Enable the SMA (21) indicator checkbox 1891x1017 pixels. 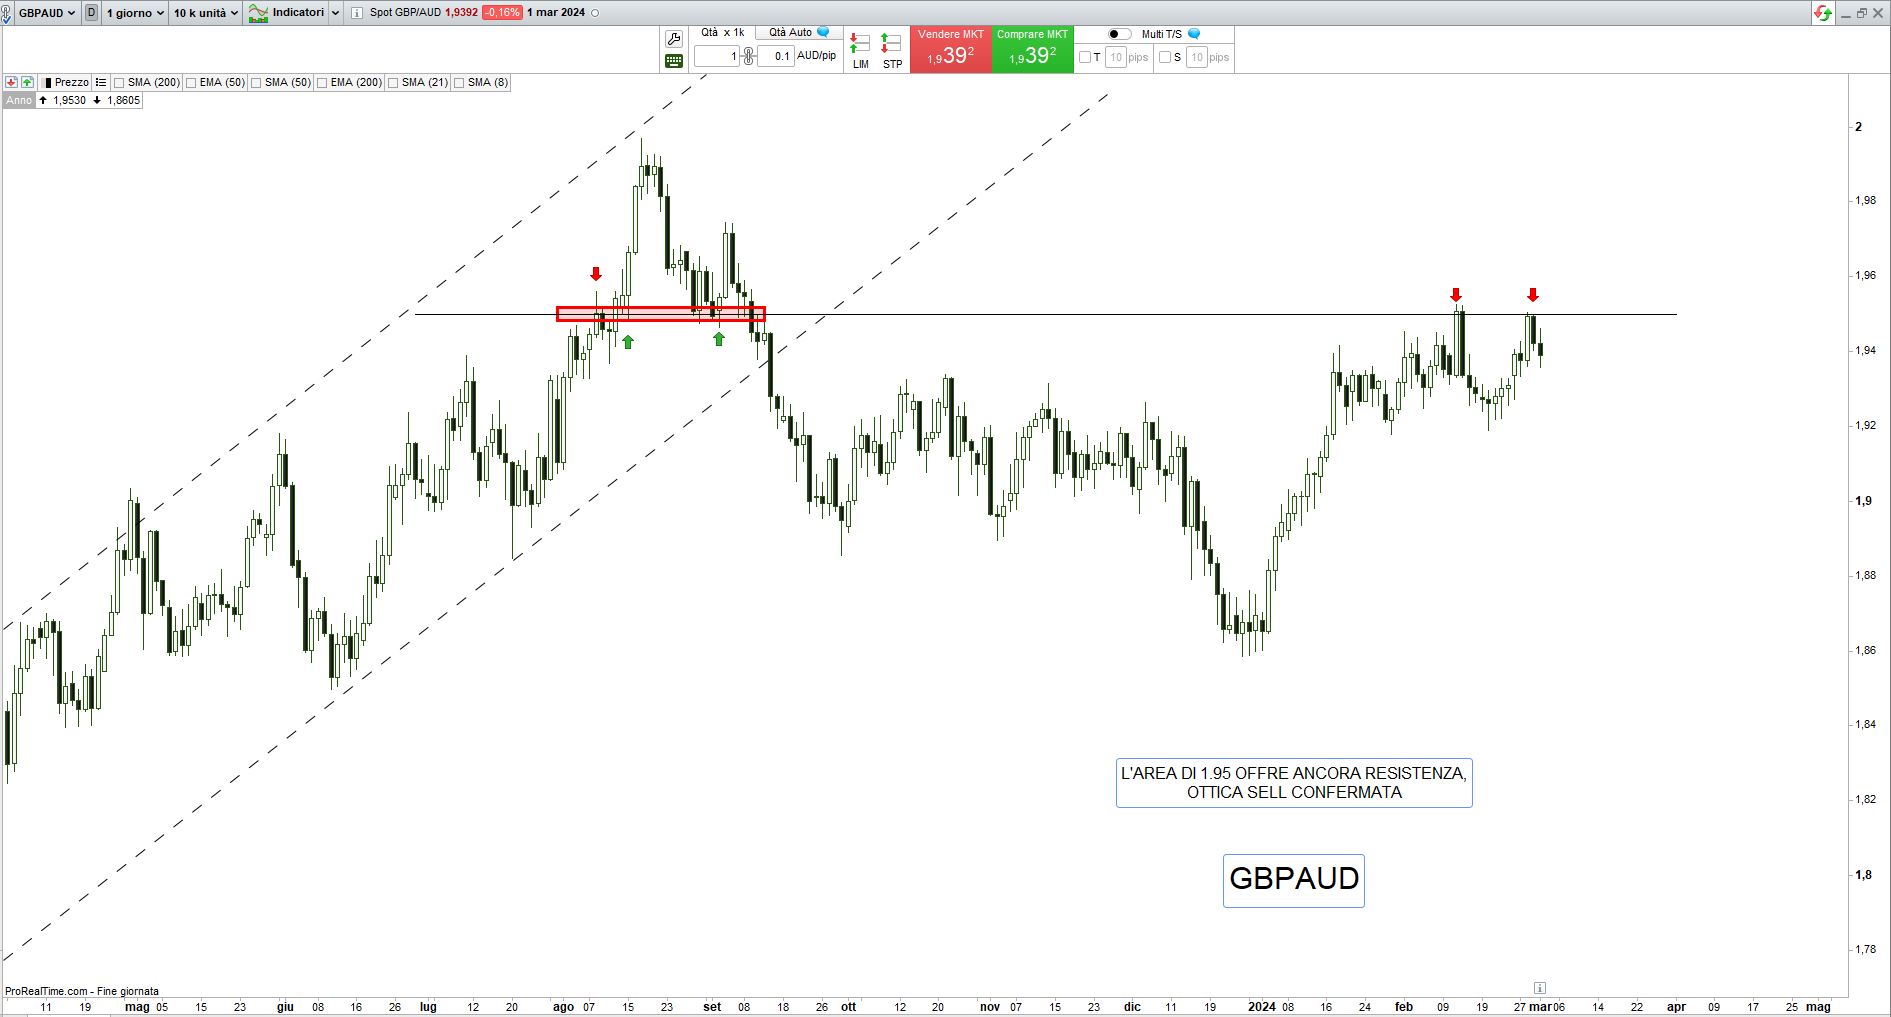pos(393,83)
